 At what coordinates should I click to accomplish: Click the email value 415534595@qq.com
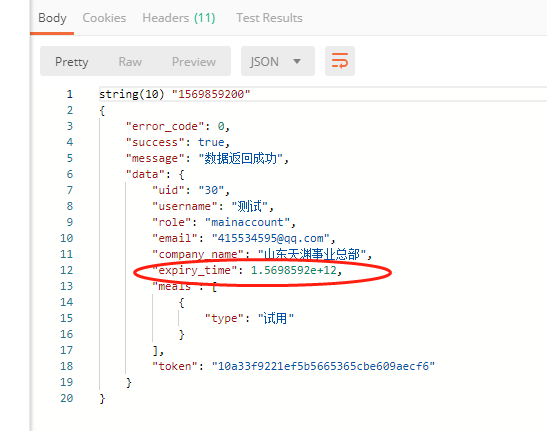tap(270, 238)
